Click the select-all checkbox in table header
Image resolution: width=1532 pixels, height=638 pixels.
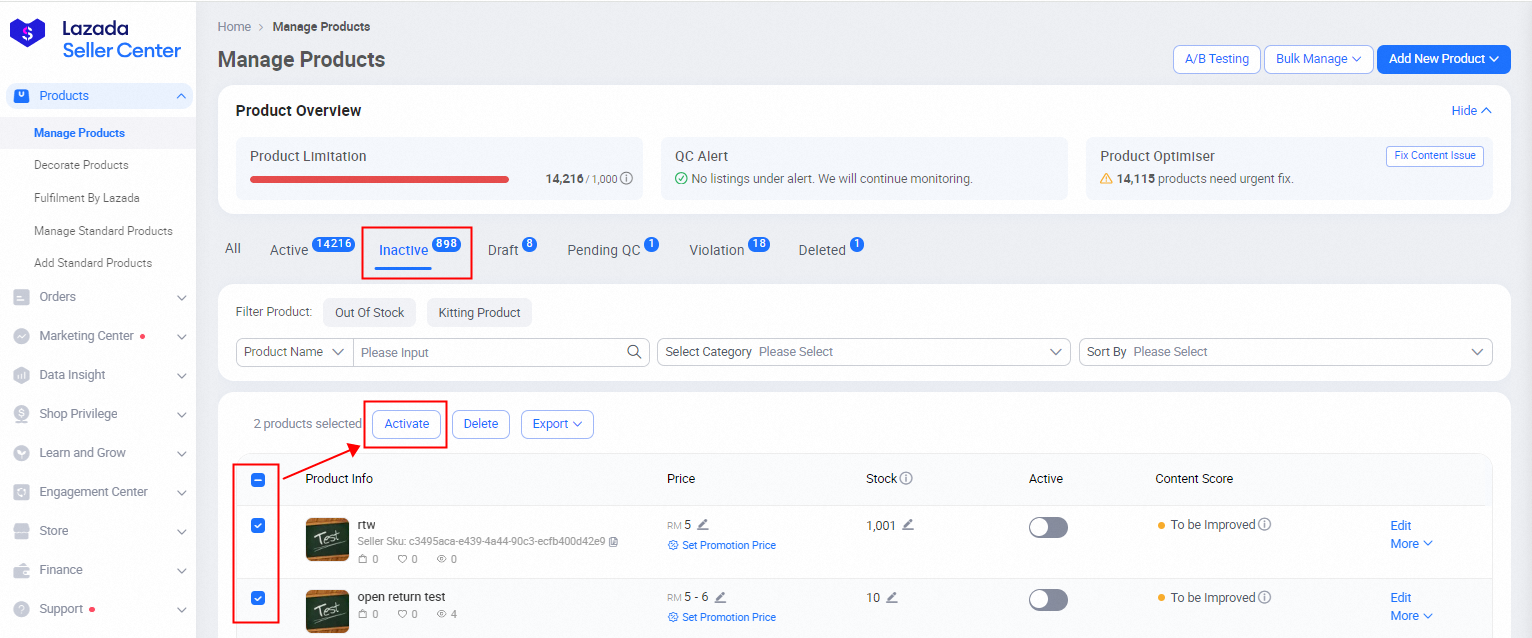(258, 479)
